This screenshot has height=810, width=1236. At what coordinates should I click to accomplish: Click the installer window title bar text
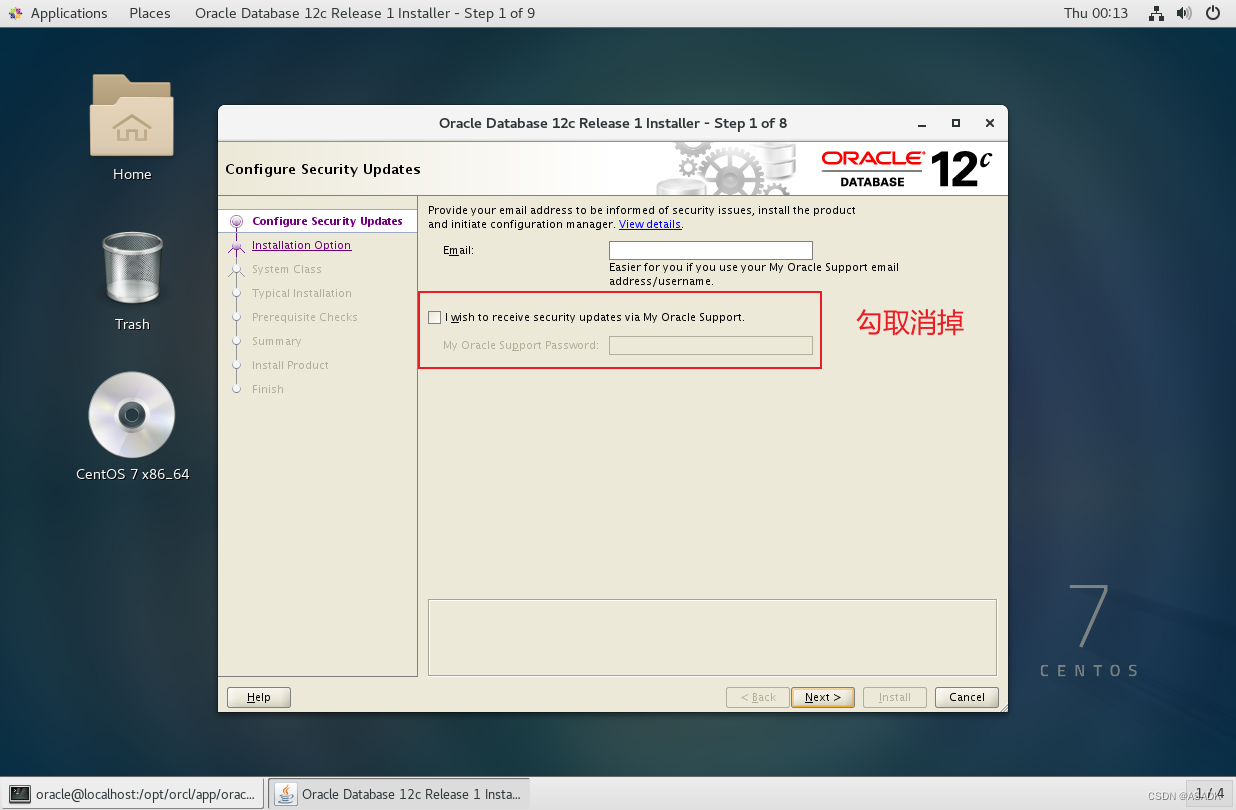click(613, 123)
